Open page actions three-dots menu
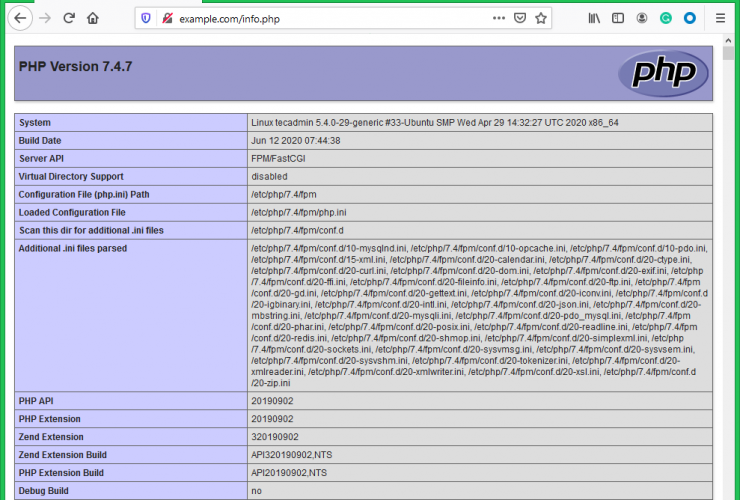 click(x=499, y=18)
